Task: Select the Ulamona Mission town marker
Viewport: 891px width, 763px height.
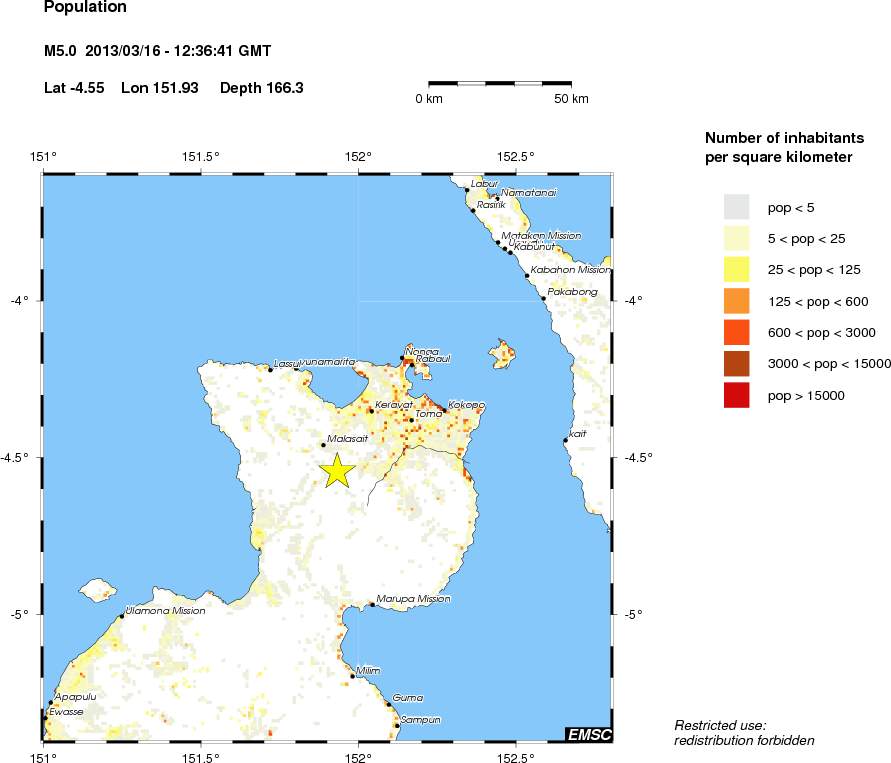Action: pos(122,616)
